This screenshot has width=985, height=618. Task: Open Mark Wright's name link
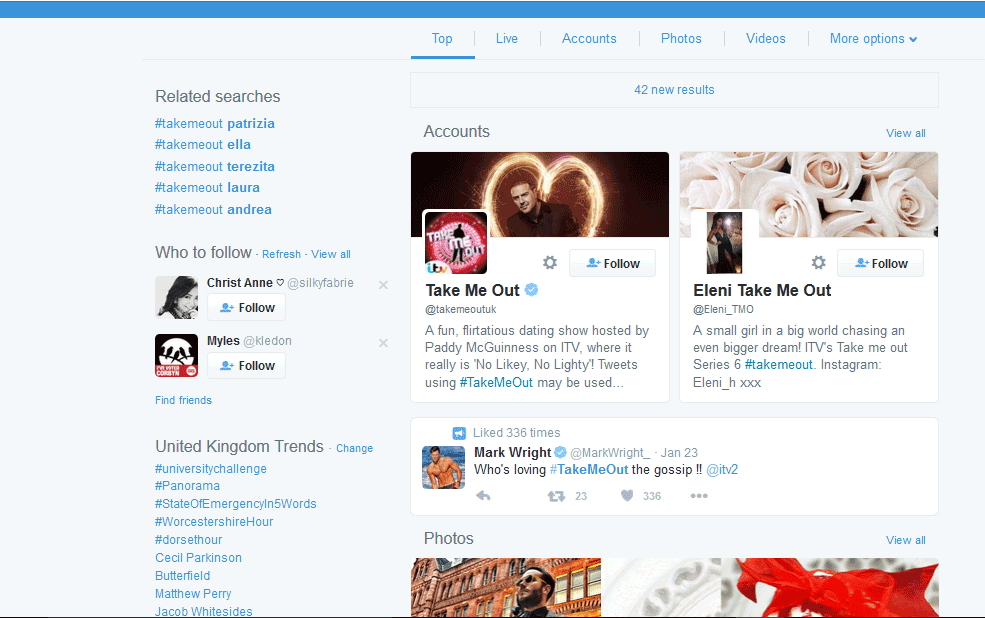(x=513, y=452)
